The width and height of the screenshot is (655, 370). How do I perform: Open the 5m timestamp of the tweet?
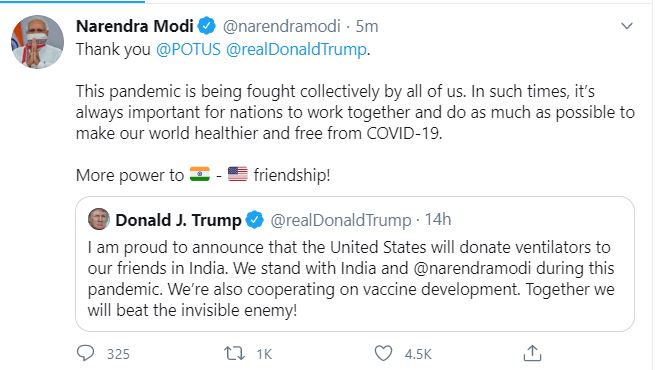coord(367,26)
